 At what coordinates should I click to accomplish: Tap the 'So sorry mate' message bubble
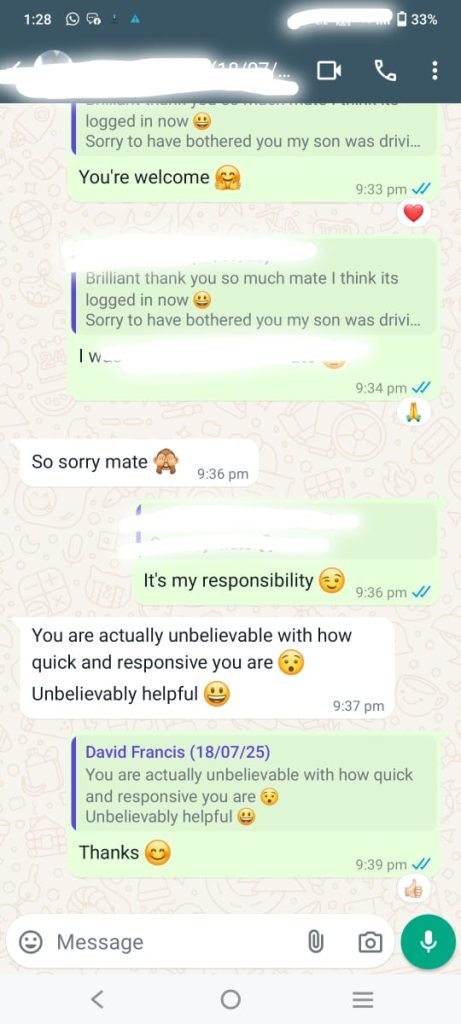point(140,463)
